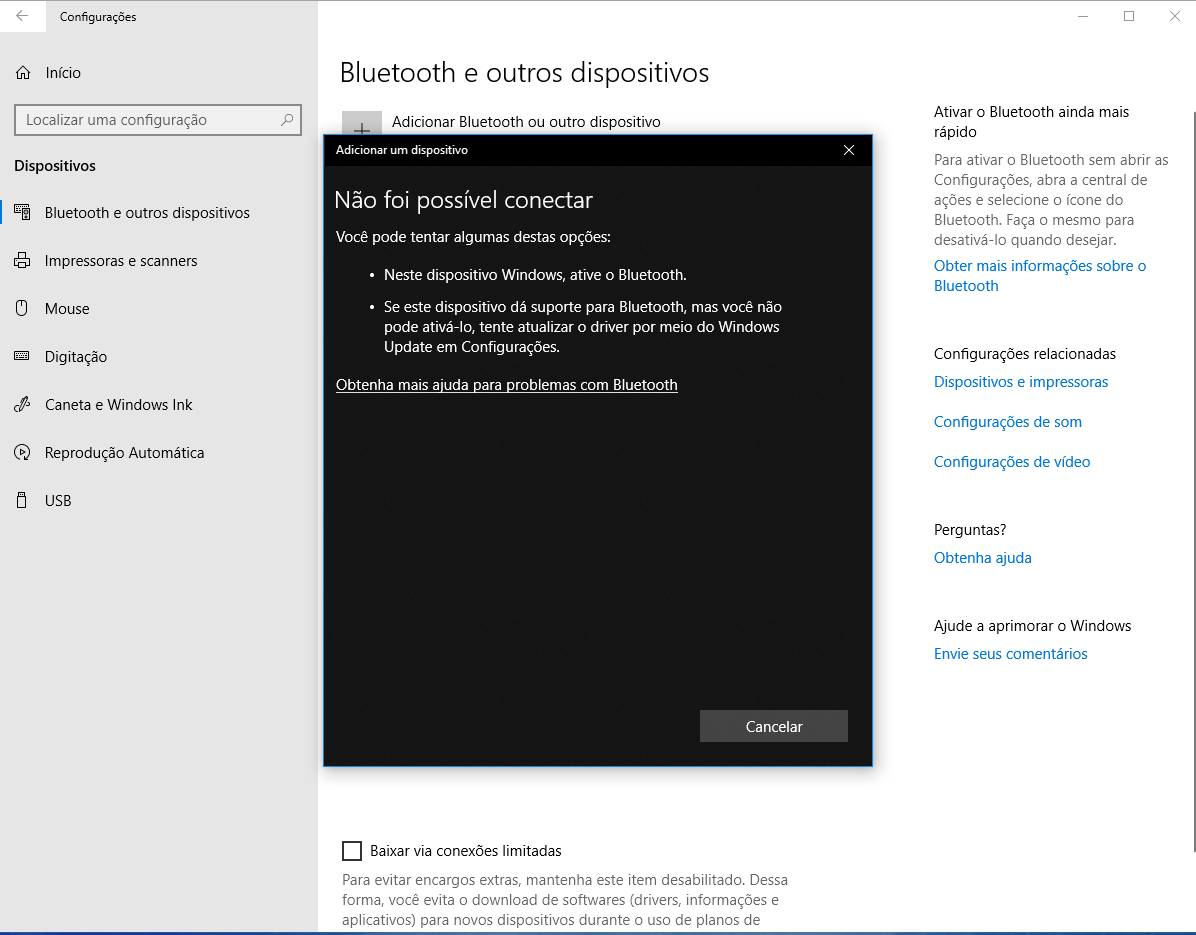This screenshot has height=935, width=1196.
Task: Open Caneta e Windows Ink section
Action: (118, 404)
